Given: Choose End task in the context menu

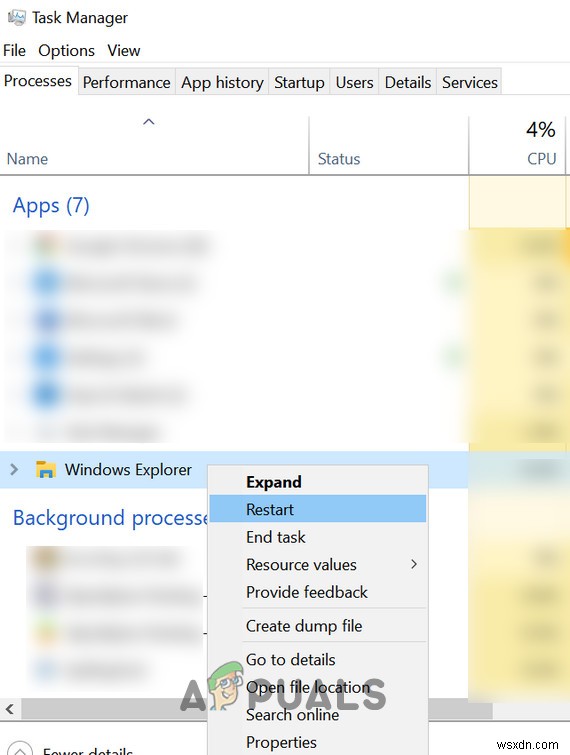Looking at the screenshot, I should tap(318, 537).
